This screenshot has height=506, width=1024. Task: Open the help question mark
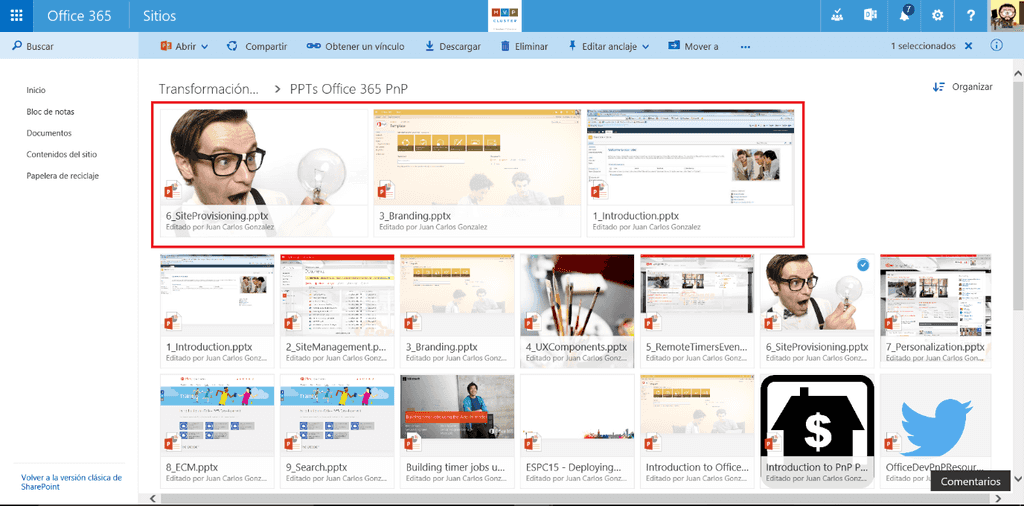coord(972,16)
